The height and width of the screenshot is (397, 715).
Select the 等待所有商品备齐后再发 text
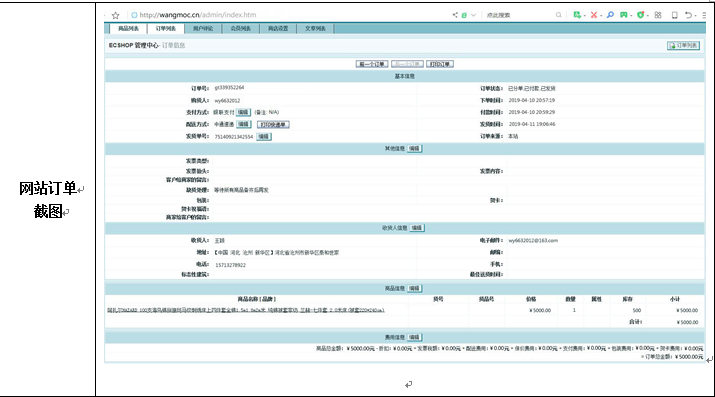coord(241,190)
